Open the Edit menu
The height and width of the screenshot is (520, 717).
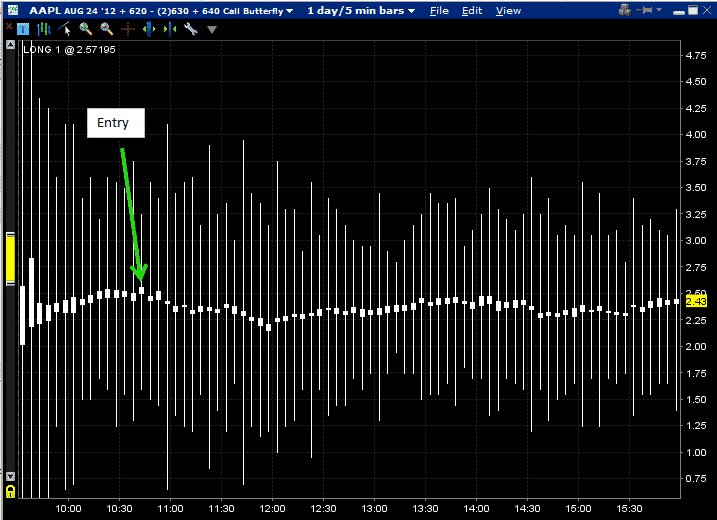(x=472, y=11)
